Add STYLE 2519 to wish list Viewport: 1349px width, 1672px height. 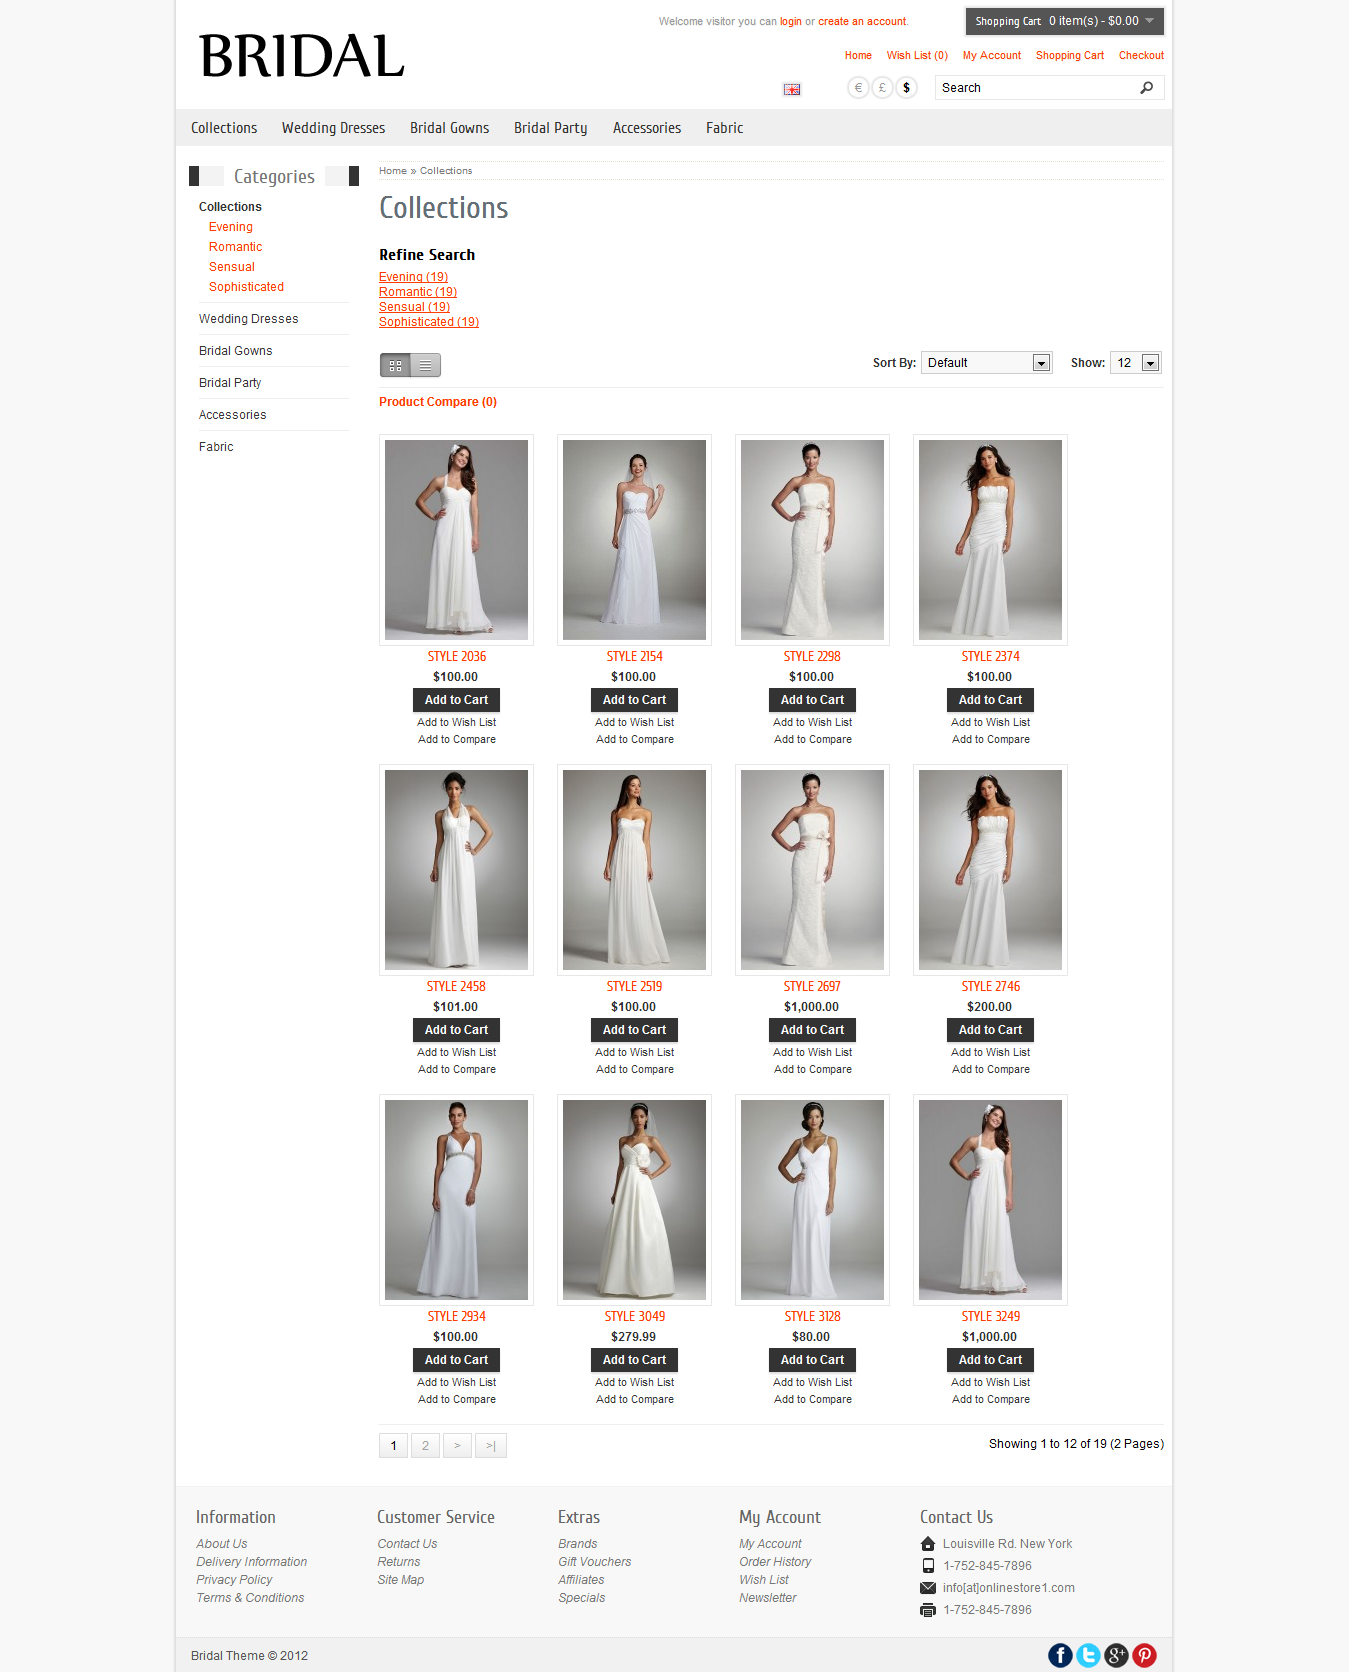coord(634,1052)
